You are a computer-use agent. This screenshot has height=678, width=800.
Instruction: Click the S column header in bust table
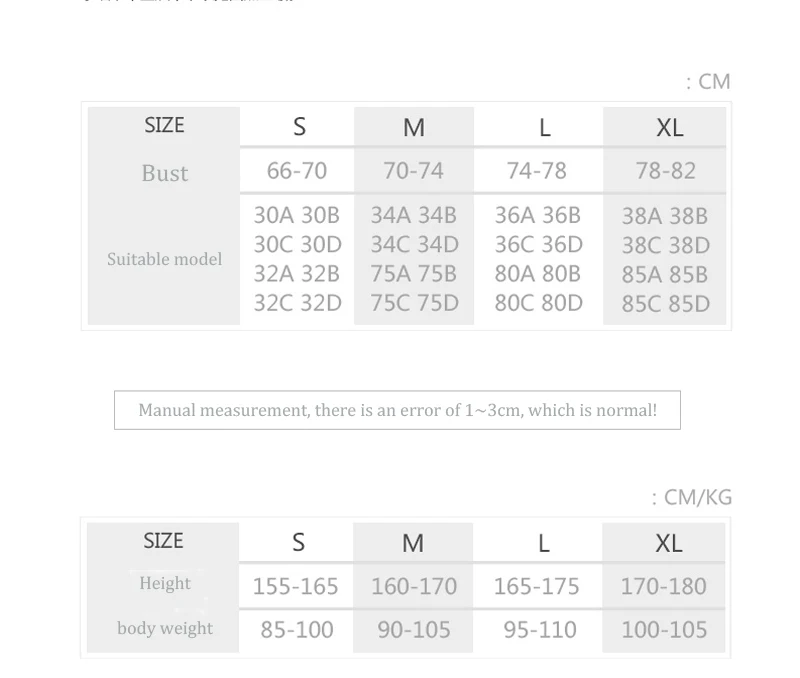click(299, 127)
